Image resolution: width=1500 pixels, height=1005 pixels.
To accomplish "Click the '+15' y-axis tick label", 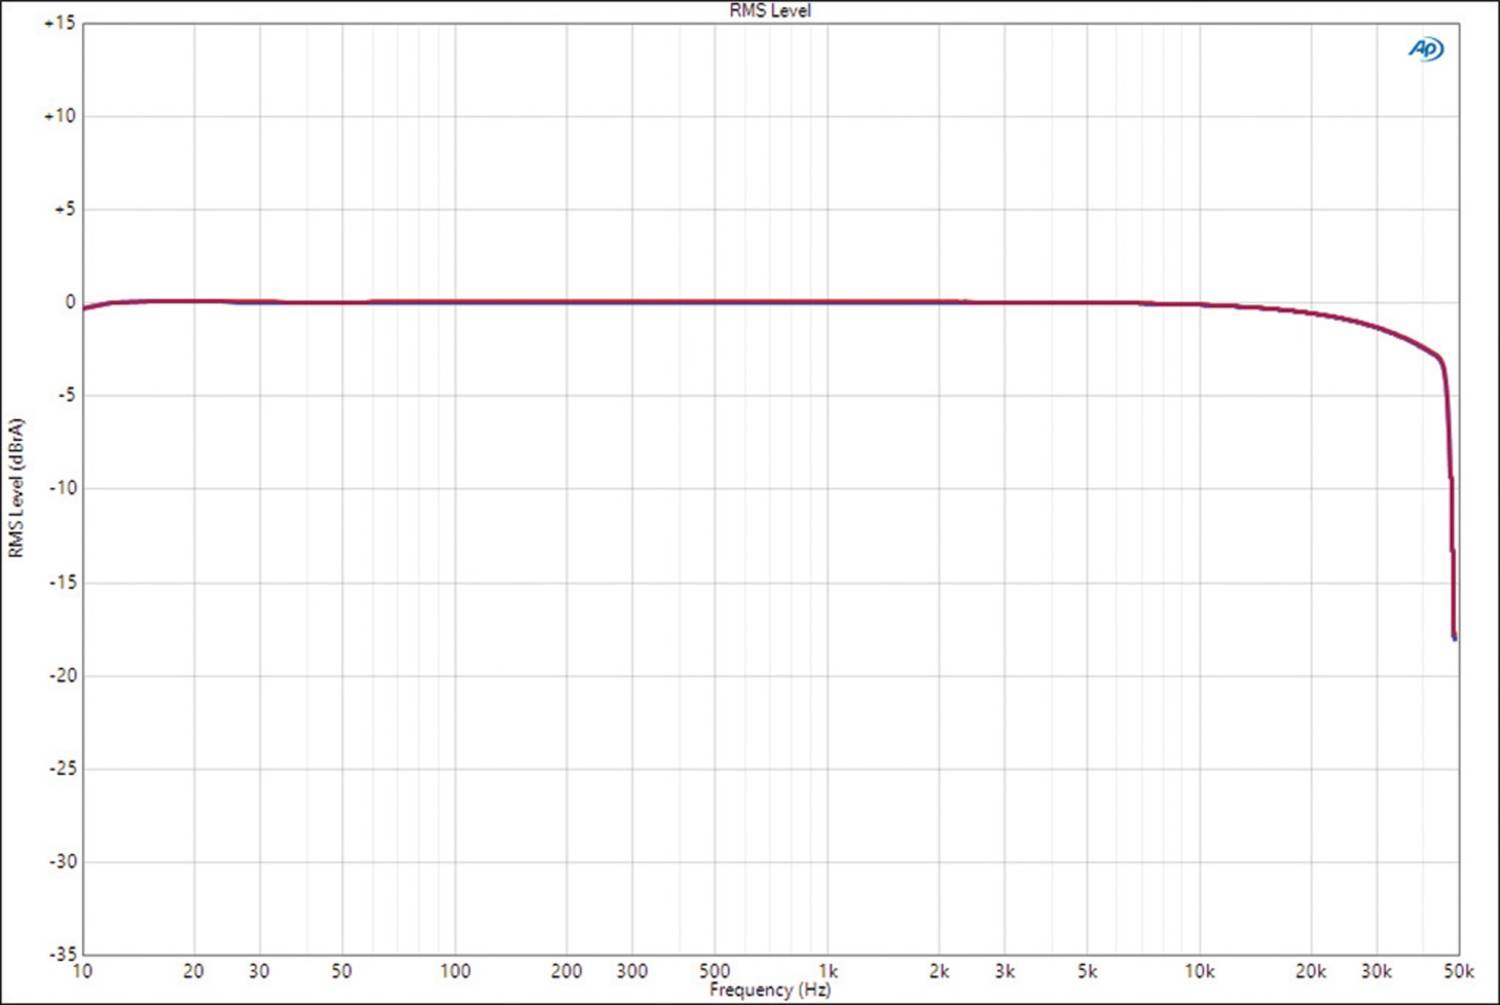I will (x=59, y=23).
